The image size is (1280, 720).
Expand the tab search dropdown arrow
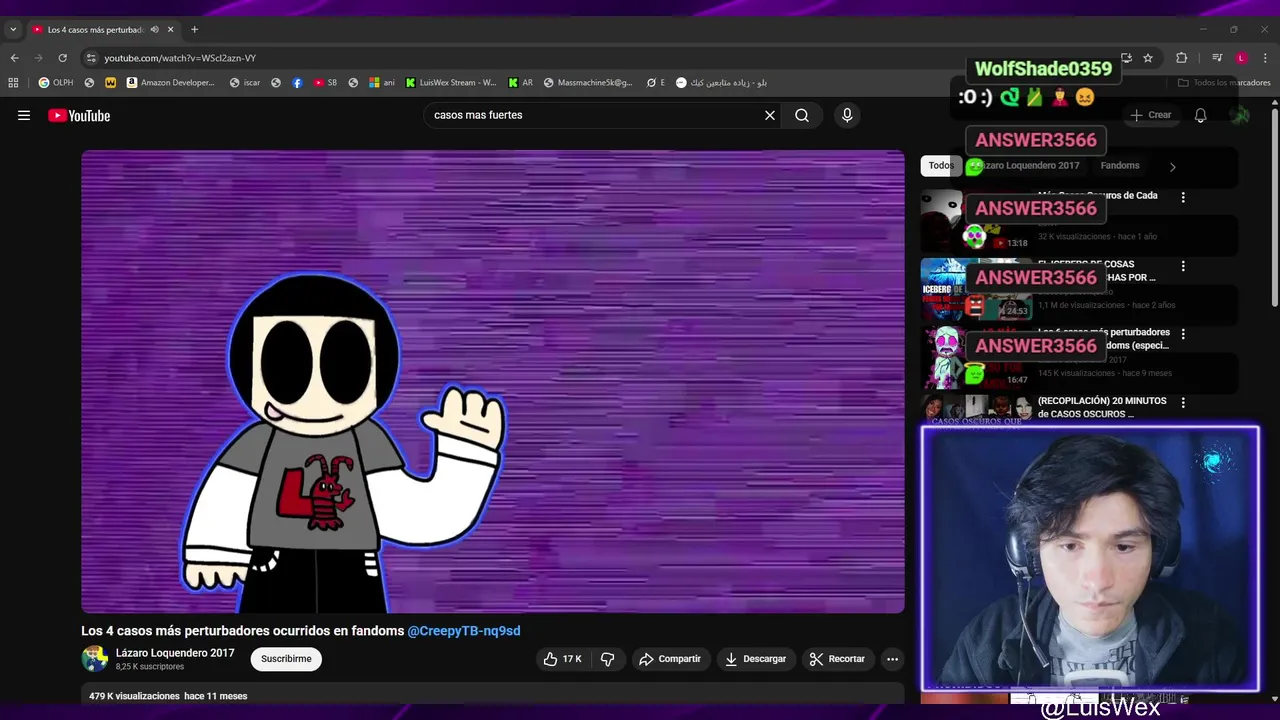click(13, 30)
